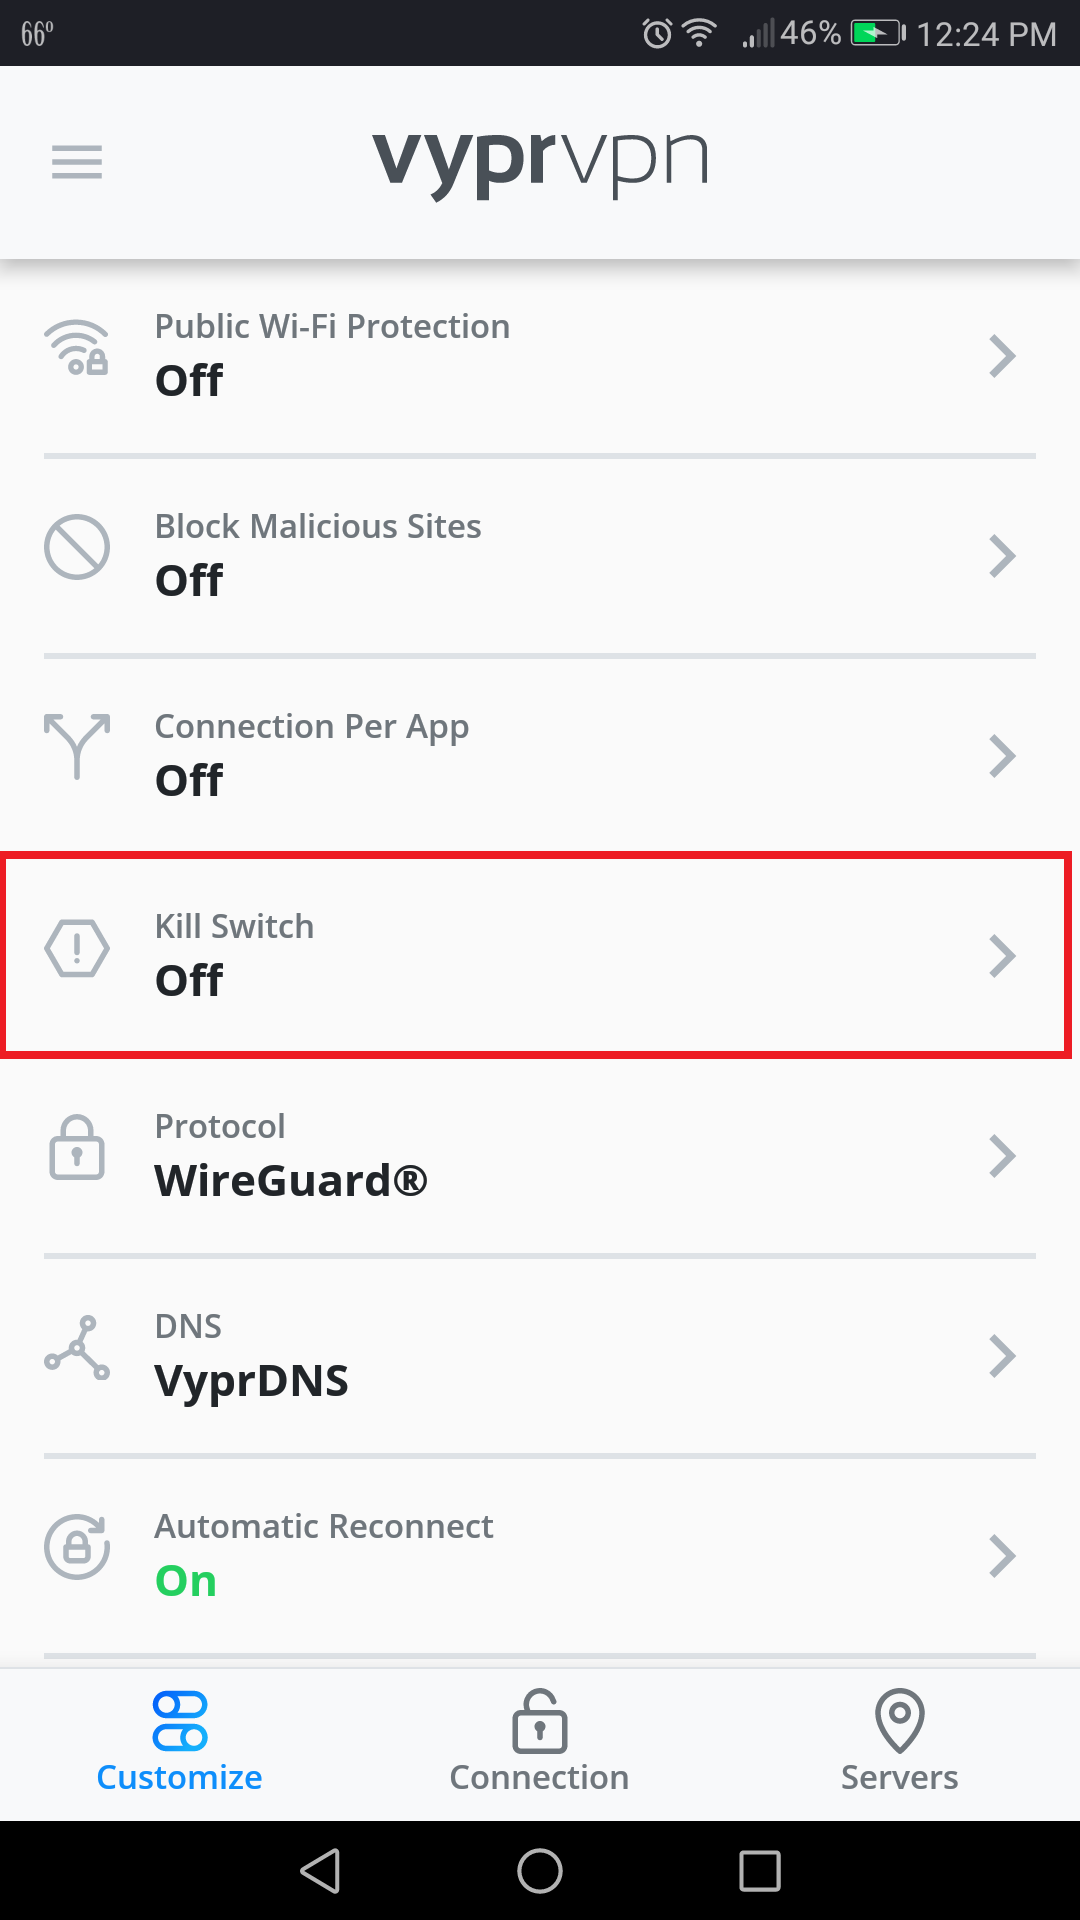Select the Automatic Reconnect icon
This screenshot has height=1920, width=1080.
[x=77, y=1550]
